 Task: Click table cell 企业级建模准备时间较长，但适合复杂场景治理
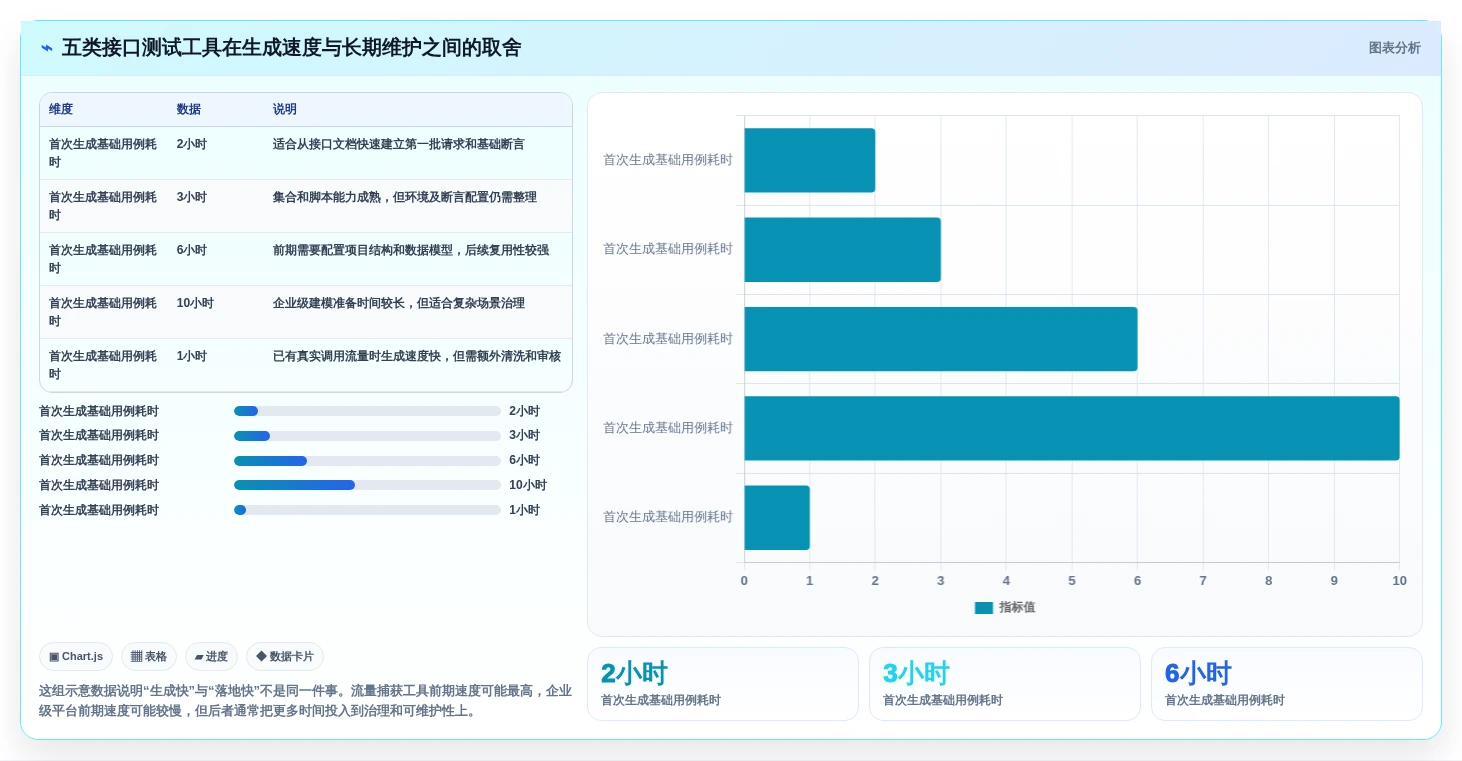click(398, 303)
